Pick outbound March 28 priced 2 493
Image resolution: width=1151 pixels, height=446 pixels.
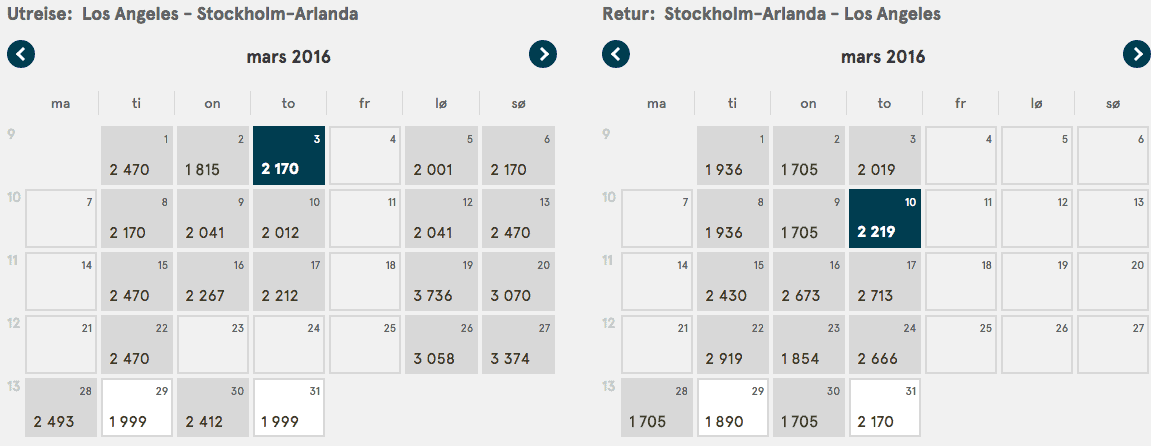[60, 408]
